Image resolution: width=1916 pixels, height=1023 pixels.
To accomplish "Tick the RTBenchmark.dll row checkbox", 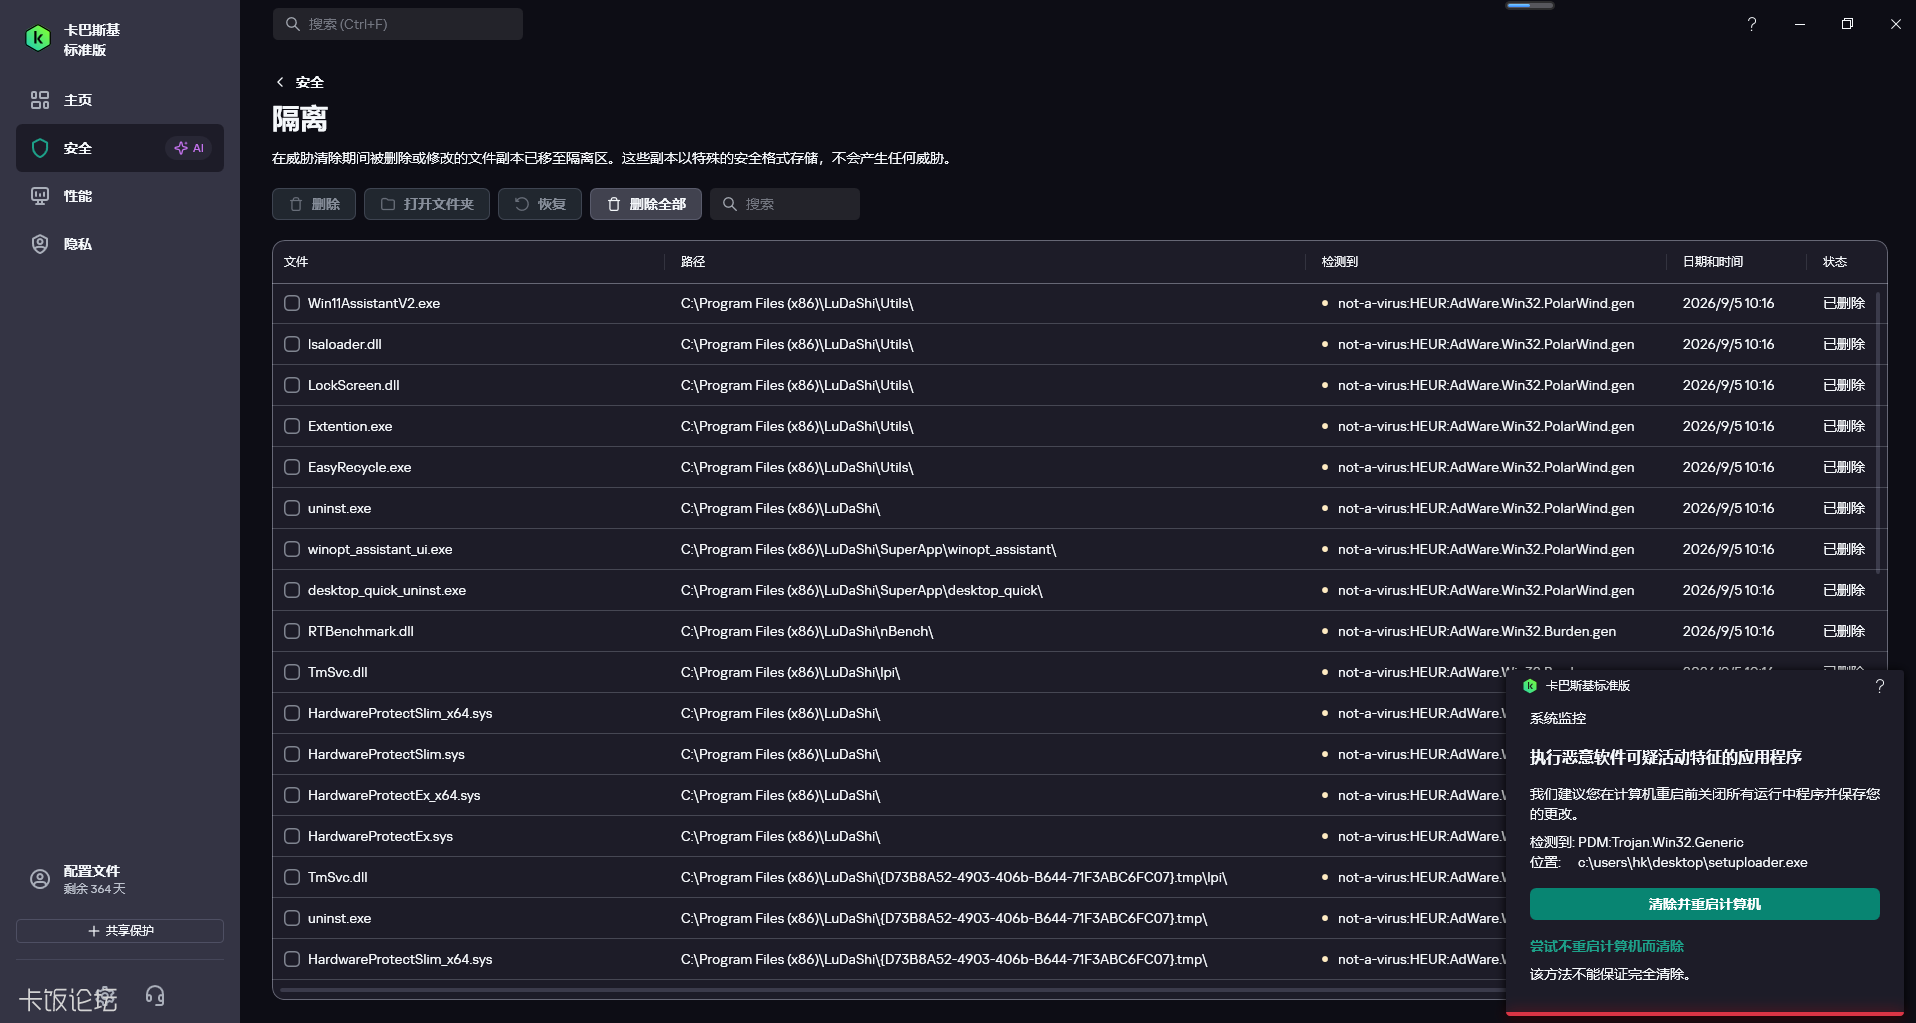I will (292, 631).
